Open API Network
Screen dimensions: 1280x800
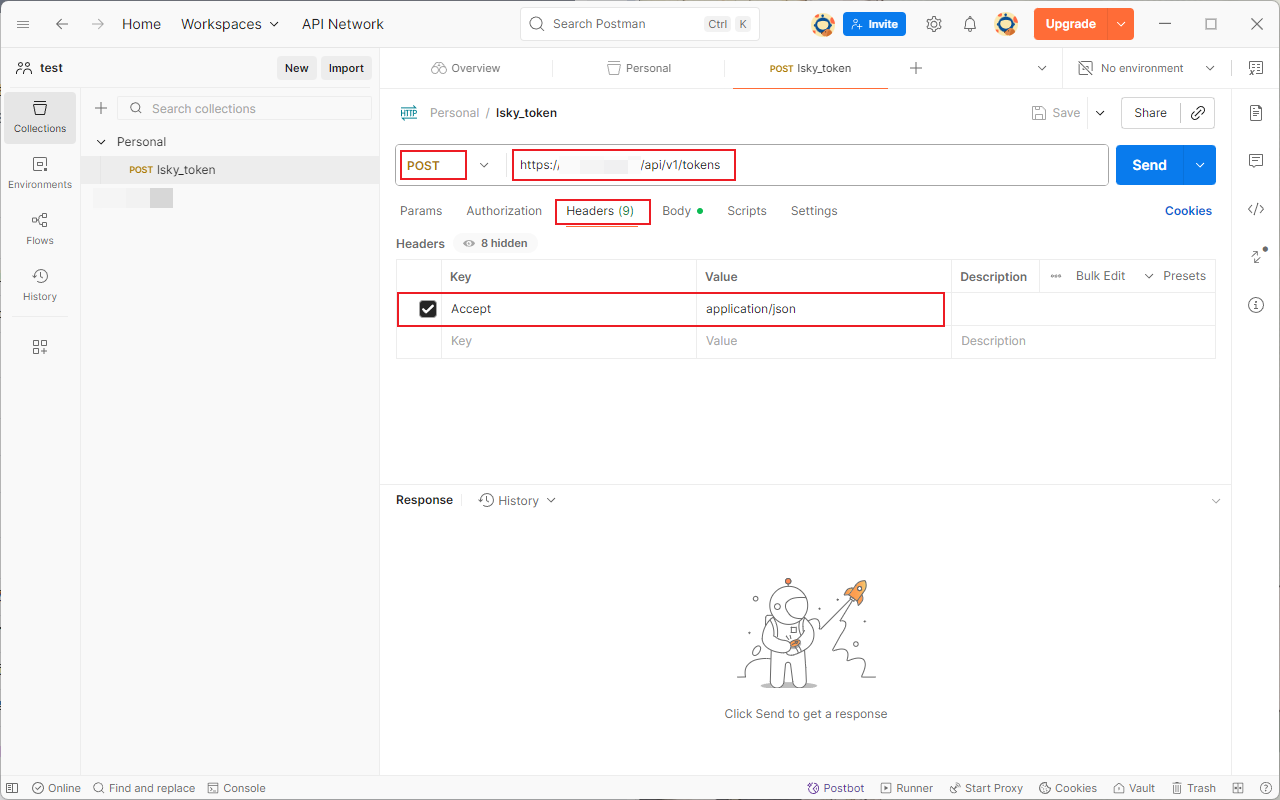click(x=343, y=24)
